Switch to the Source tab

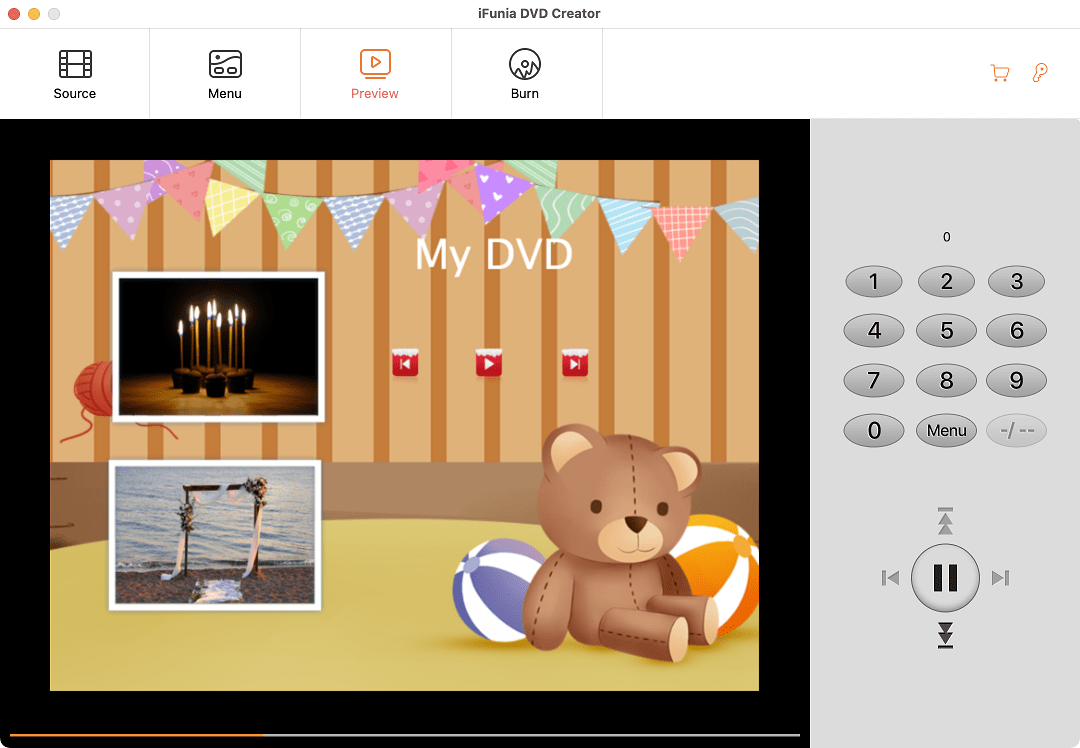point(75,75)
